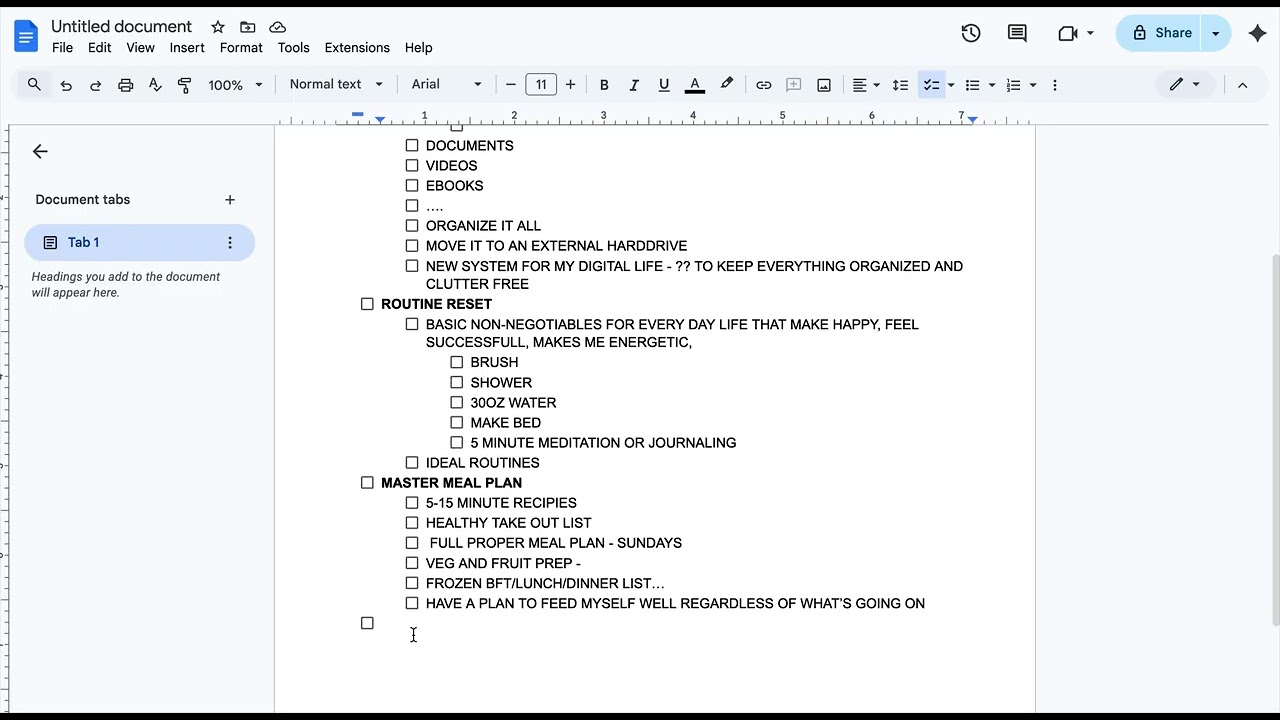The width and height of the screenshot is (1280, 720).
Task: Apply bold formatting
Action: [604, 85]
